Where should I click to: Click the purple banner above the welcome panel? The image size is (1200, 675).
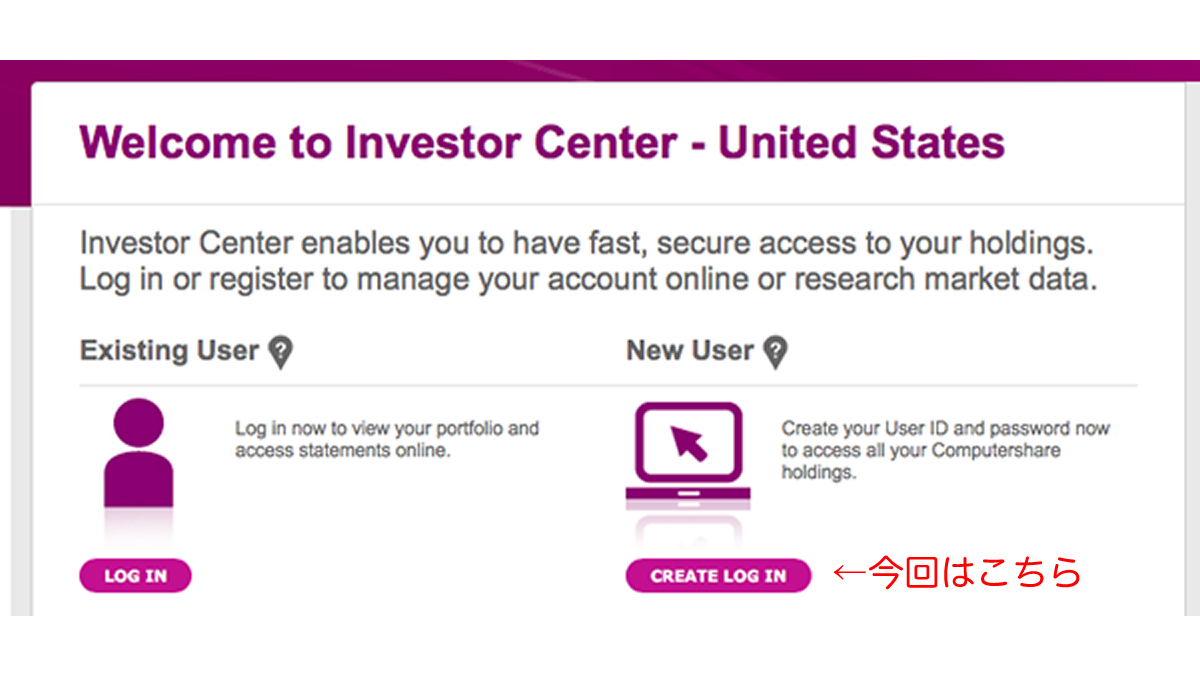[x=600, y=71]
